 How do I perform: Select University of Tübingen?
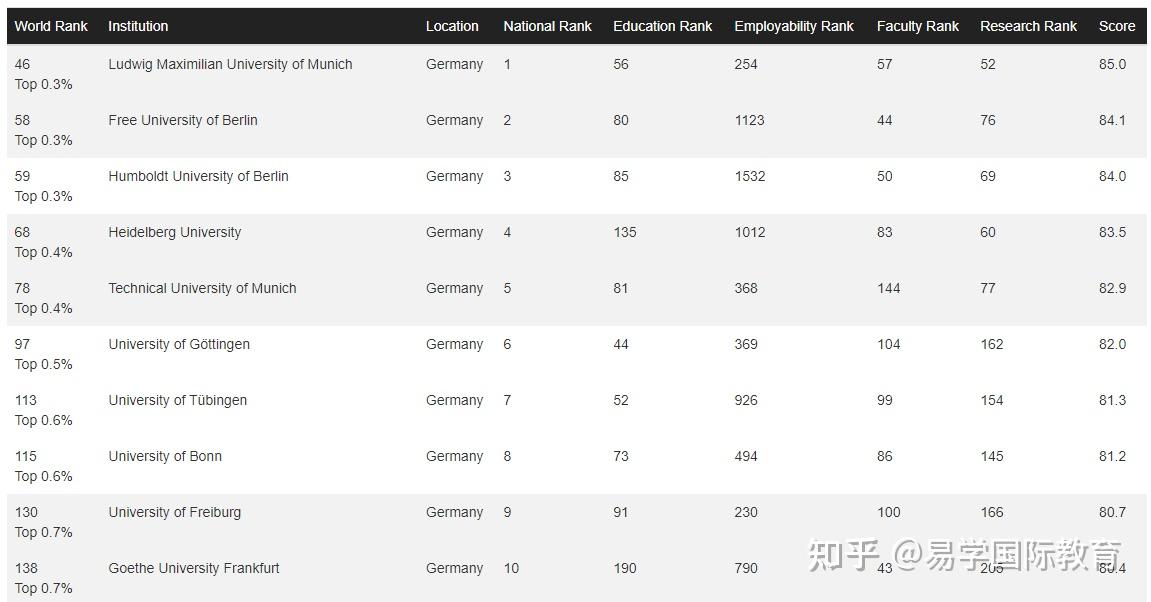pos(178,401)
